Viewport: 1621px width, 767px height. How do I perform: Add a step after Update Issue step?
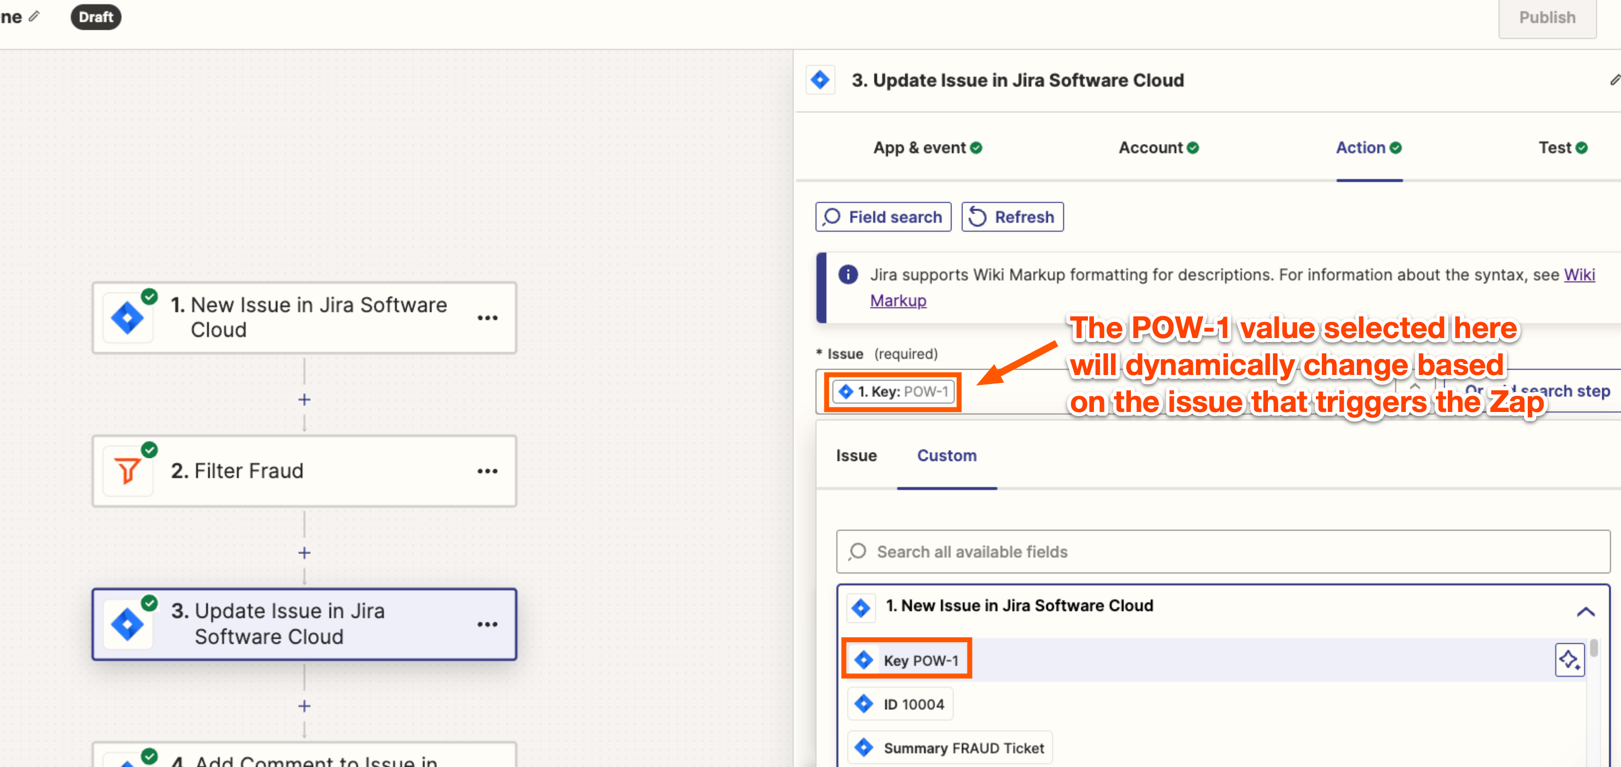pyautogui.click(x=304, y=705)
